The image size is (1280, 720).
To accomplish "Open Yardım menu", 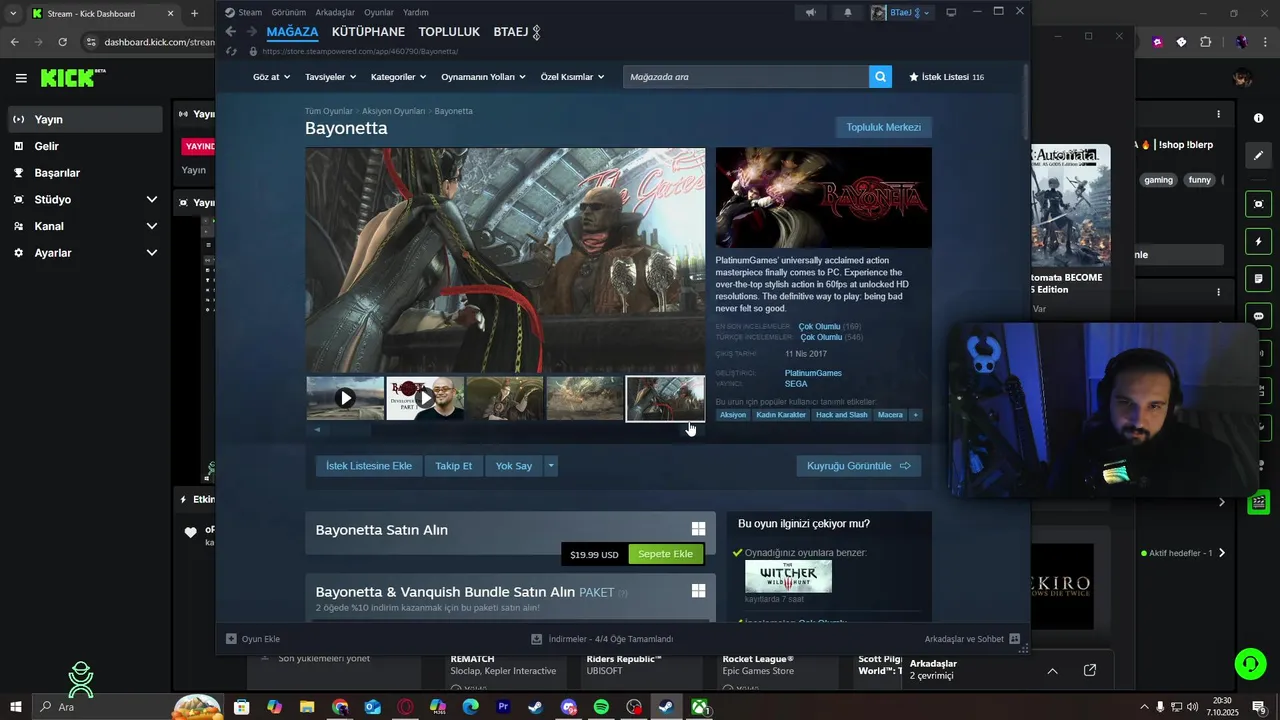I will pos(415,12).
